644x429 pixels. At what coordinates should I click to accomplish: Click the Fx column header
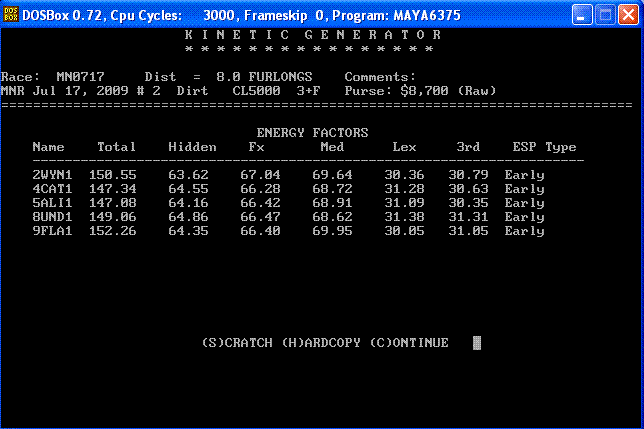click(256, 147)
